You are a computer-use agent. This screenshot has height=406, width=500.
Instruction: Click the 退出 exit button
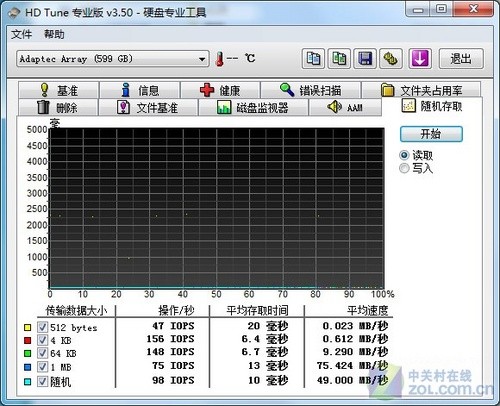(x=461, y=59)
